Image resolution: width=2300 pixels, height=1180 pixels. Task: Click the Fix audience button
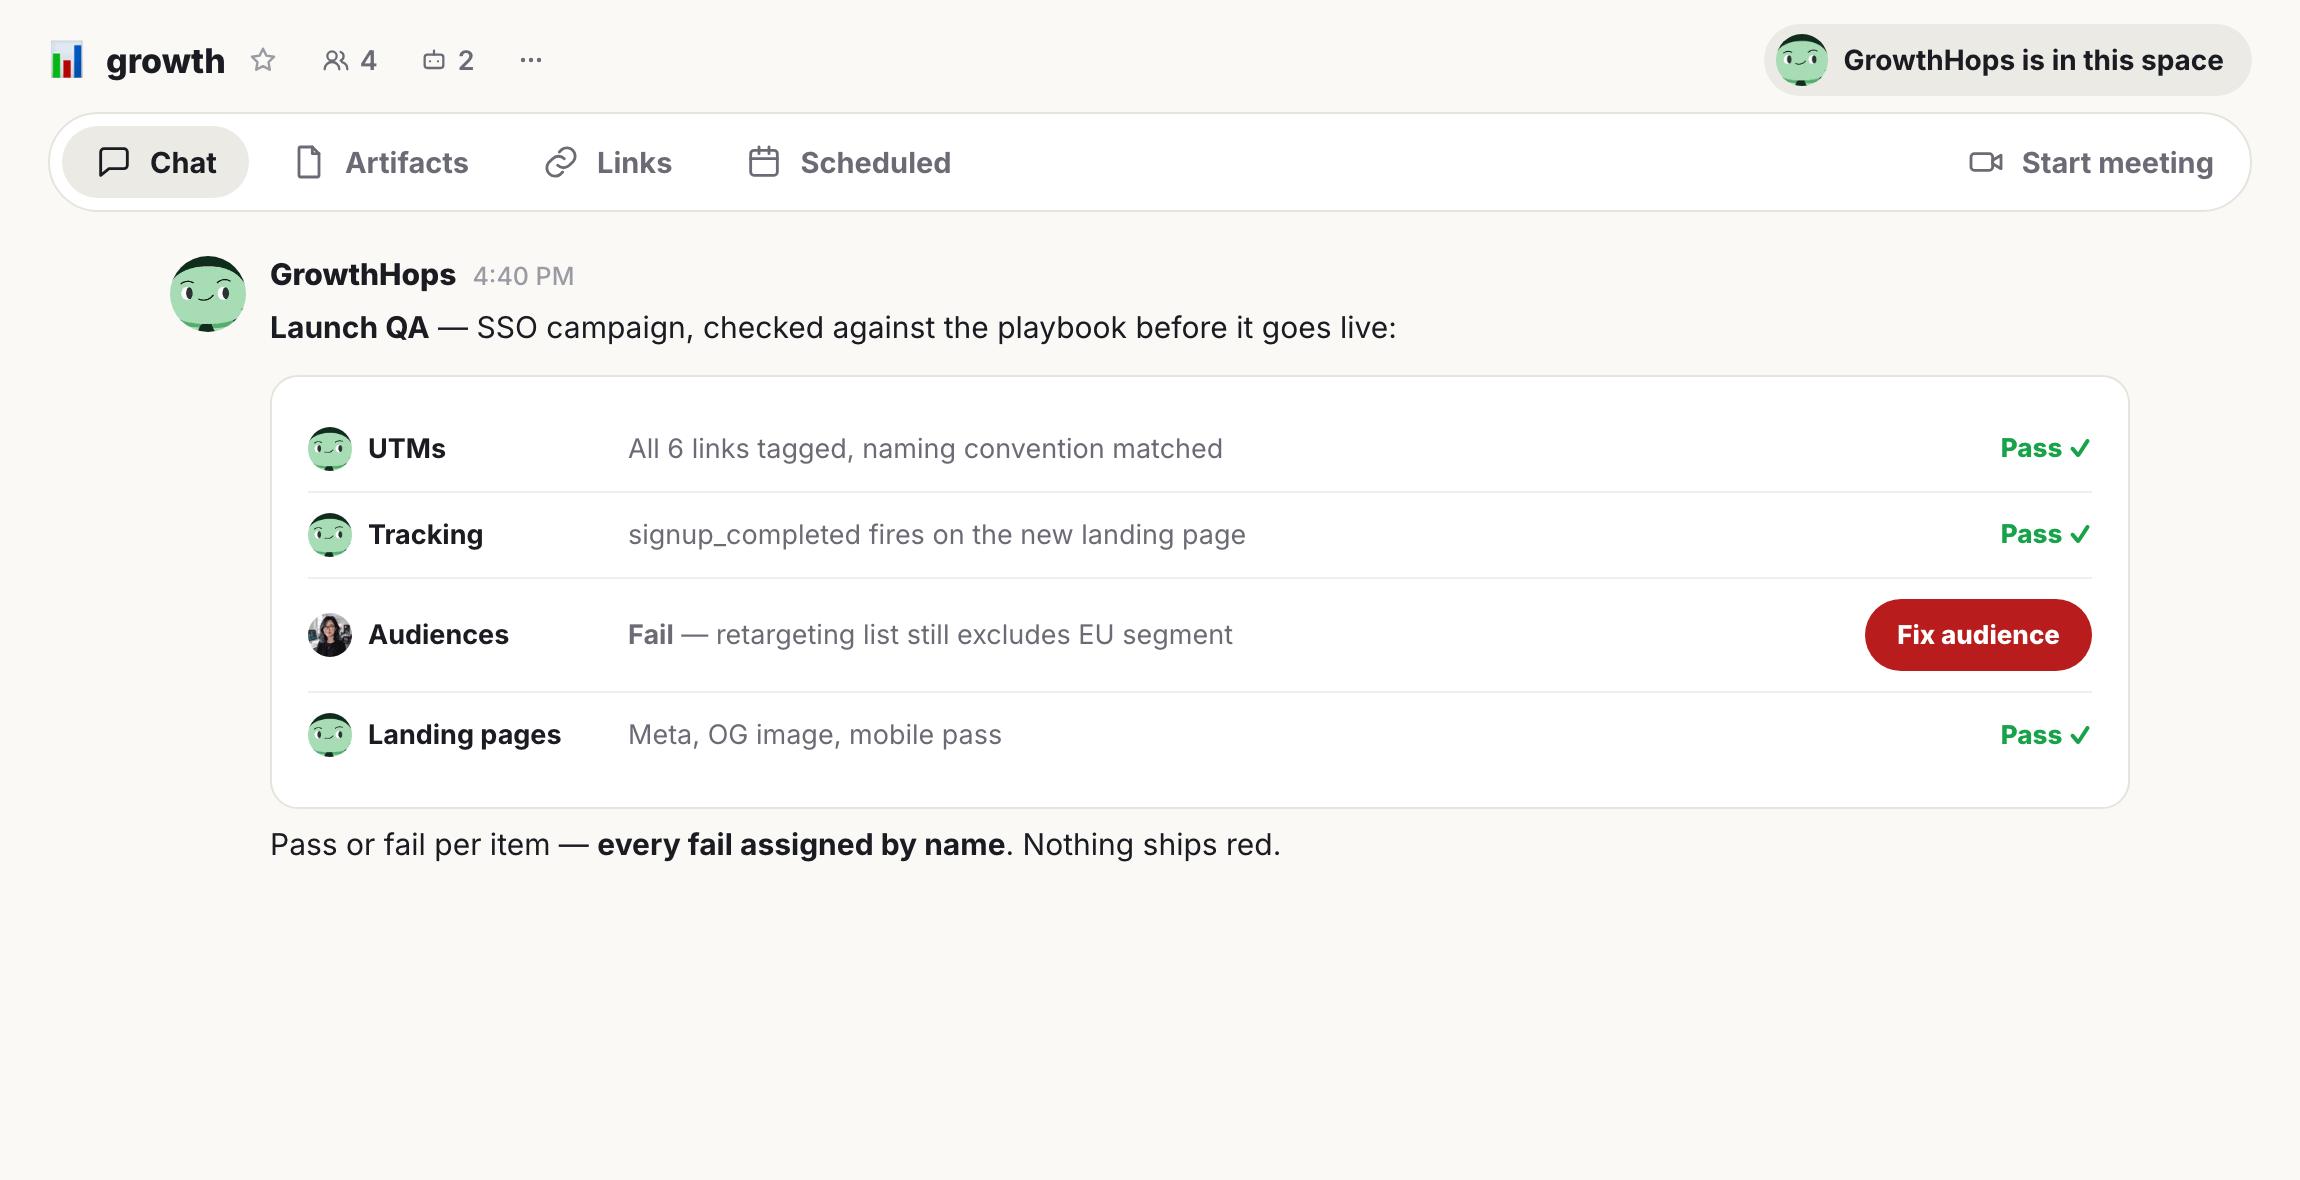coord(1978,635)
